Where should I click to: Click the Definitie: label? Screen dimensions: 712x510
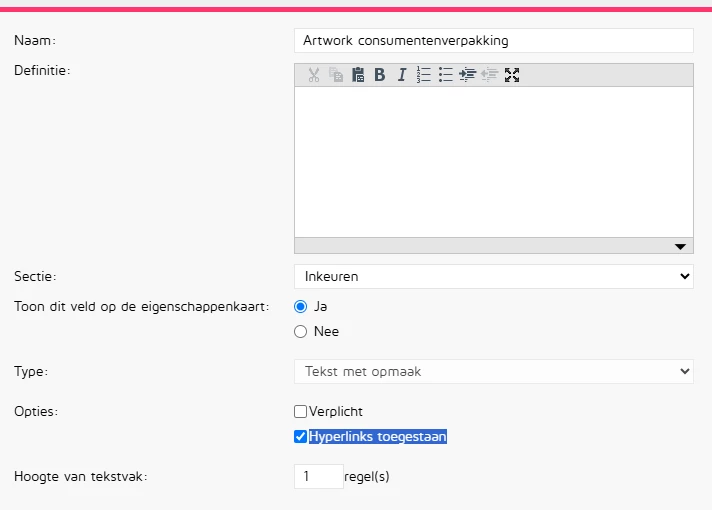(x=42, y=70)
